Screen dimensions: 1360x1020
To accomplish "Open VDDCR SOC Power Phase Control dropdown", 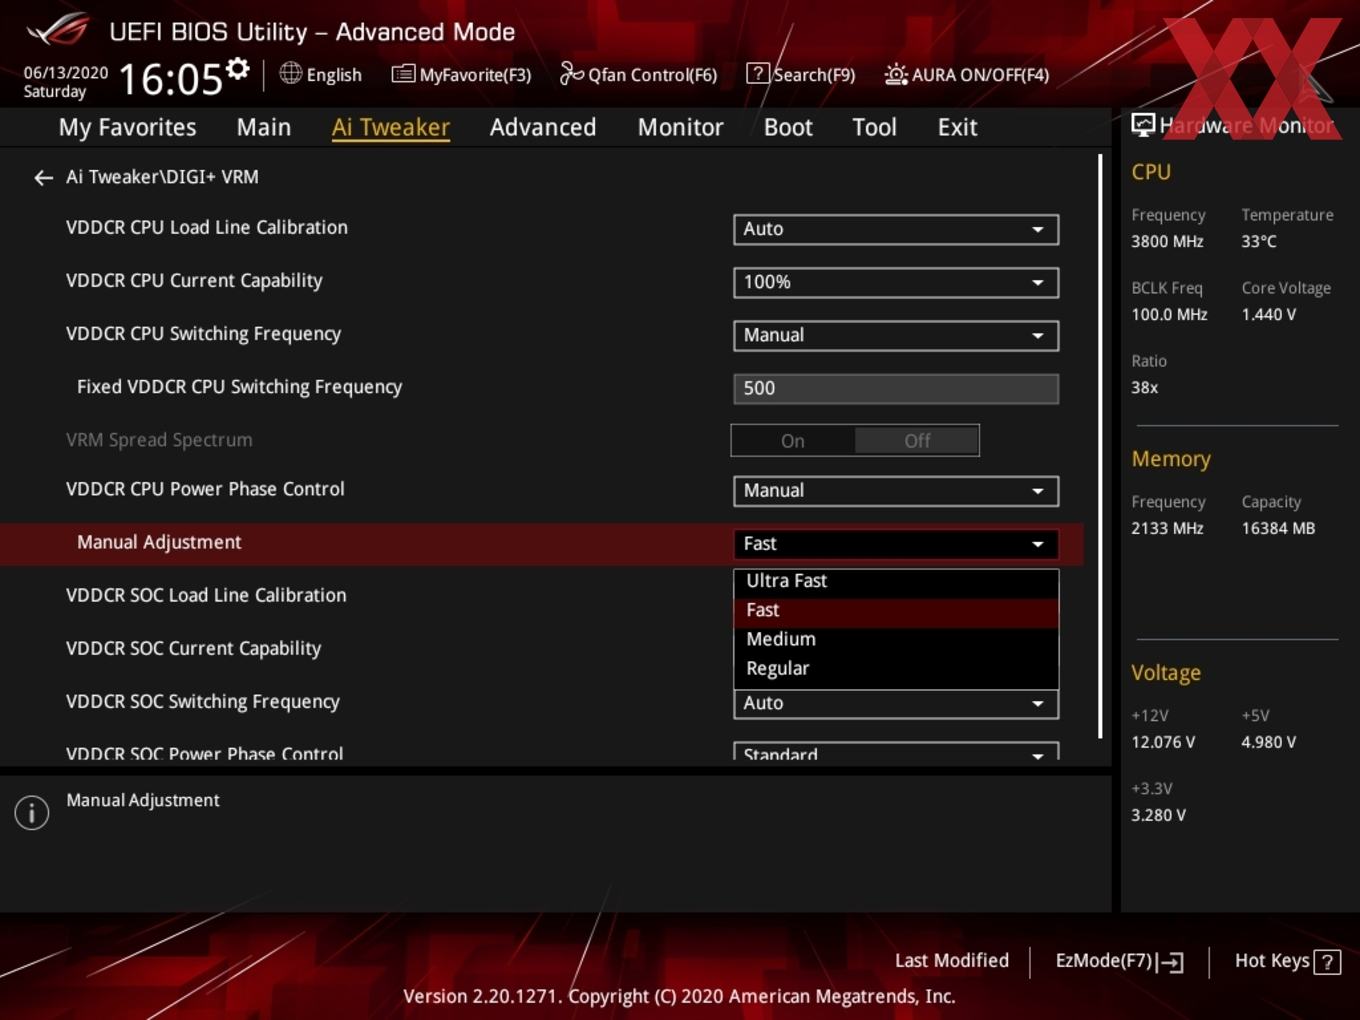I will 896,752.
